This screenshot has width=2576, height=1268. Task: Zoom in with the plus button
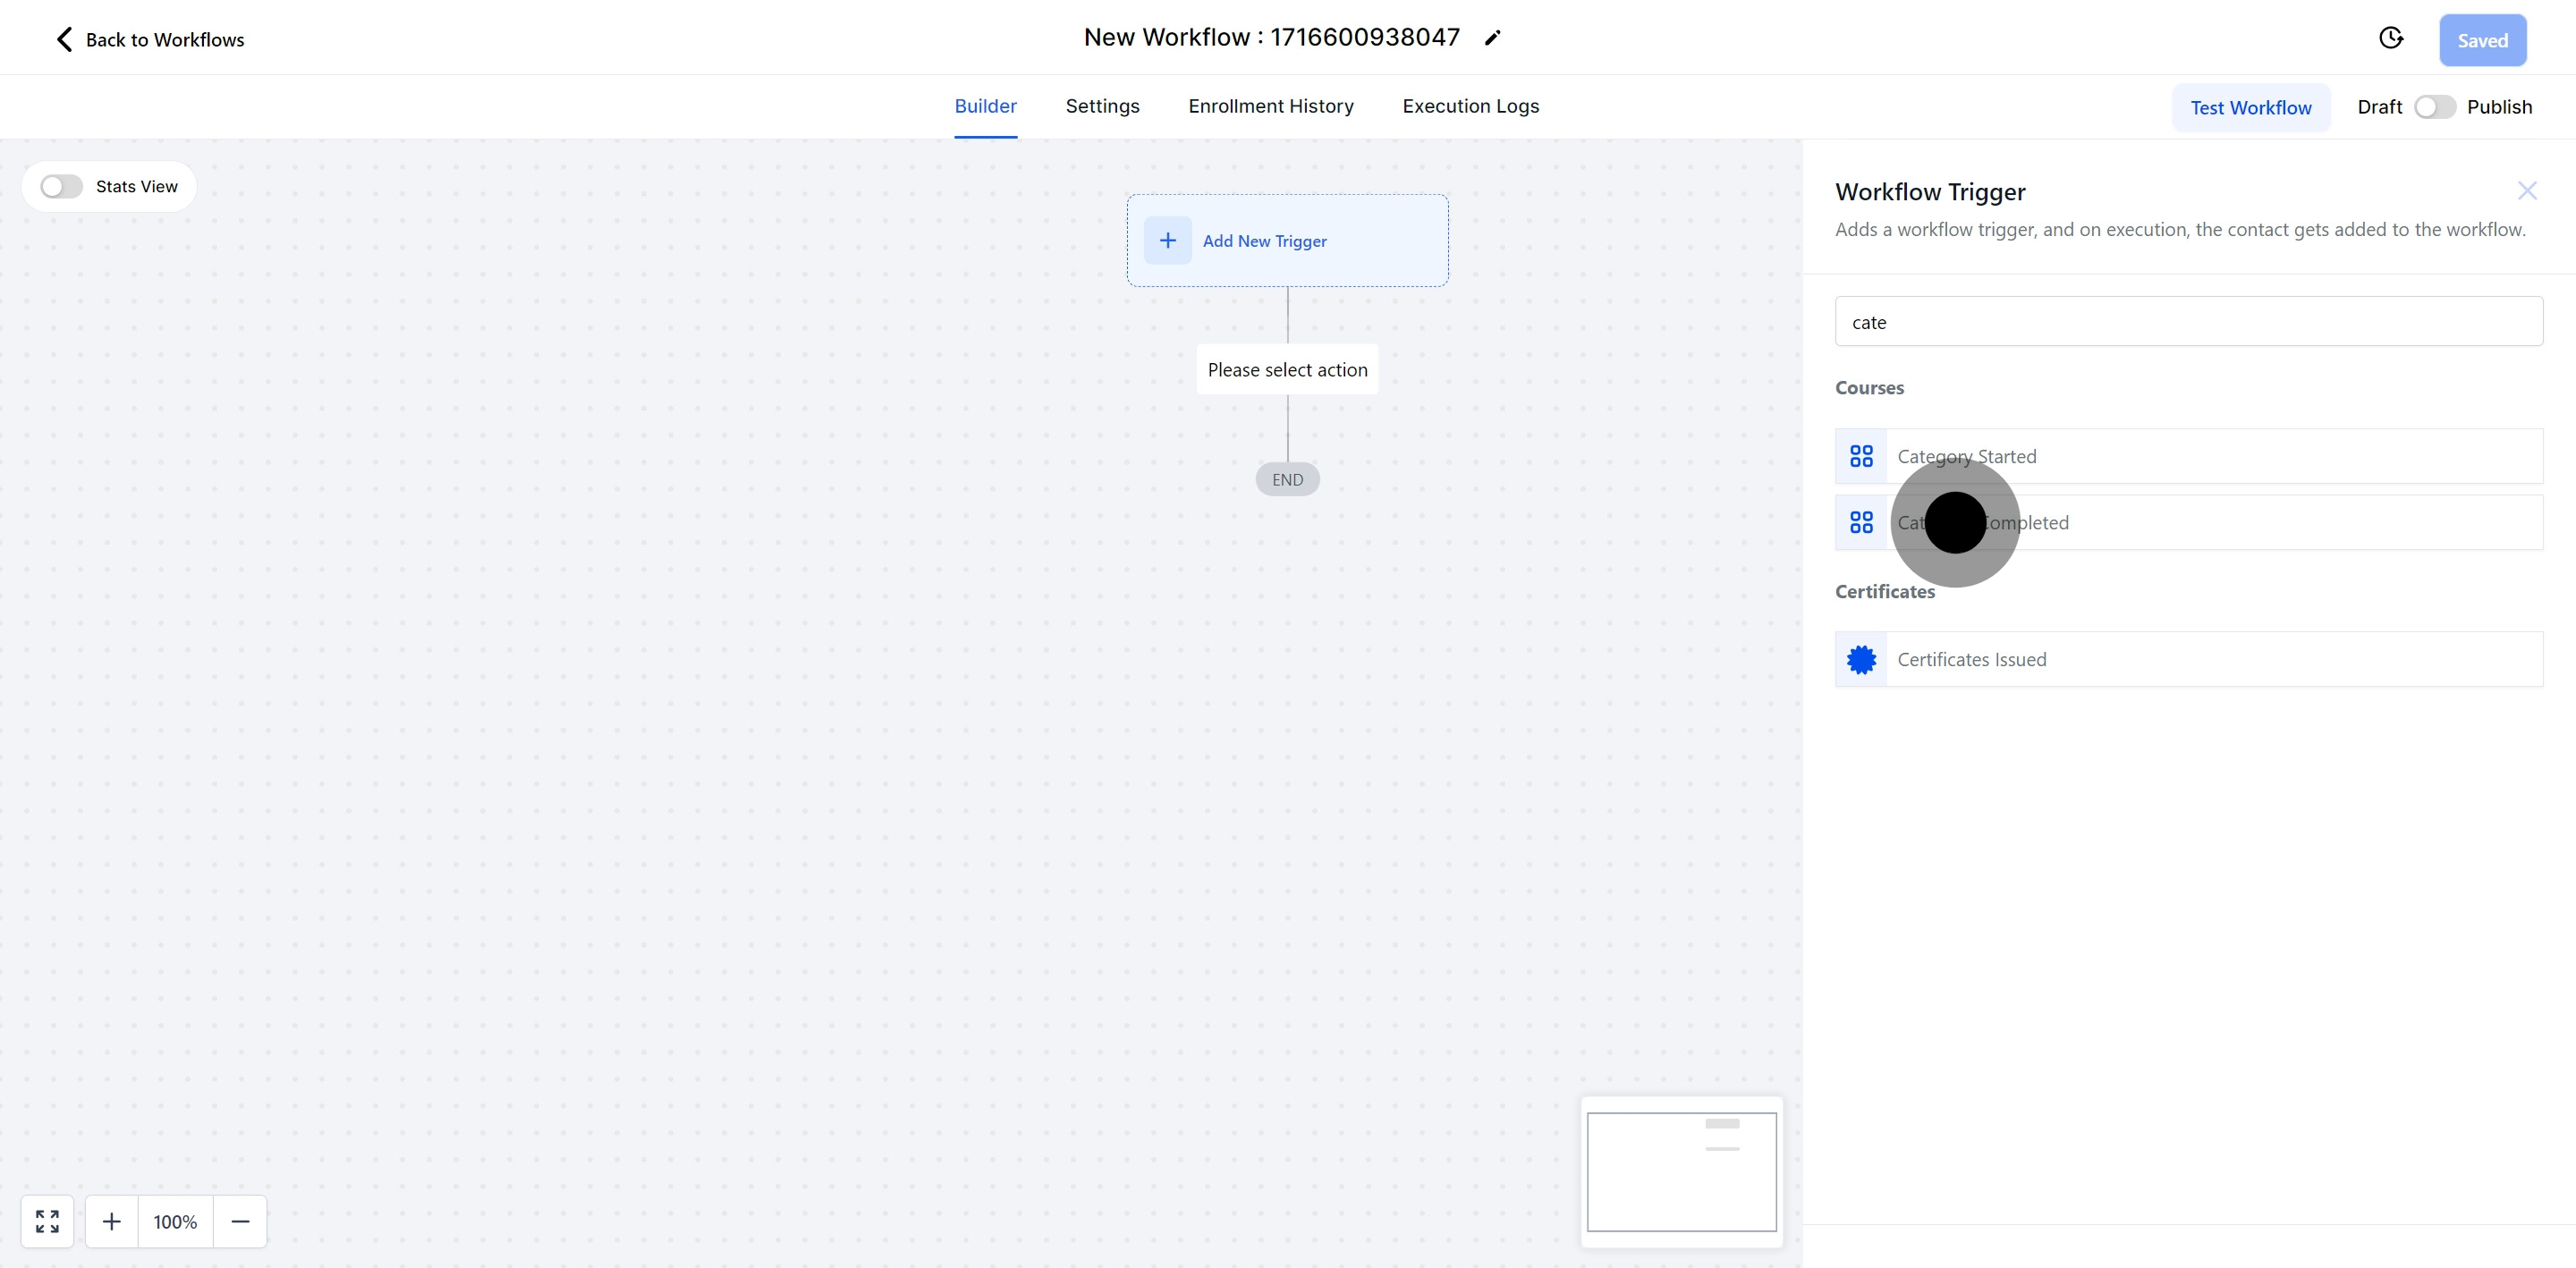[x=112, y=1221]
